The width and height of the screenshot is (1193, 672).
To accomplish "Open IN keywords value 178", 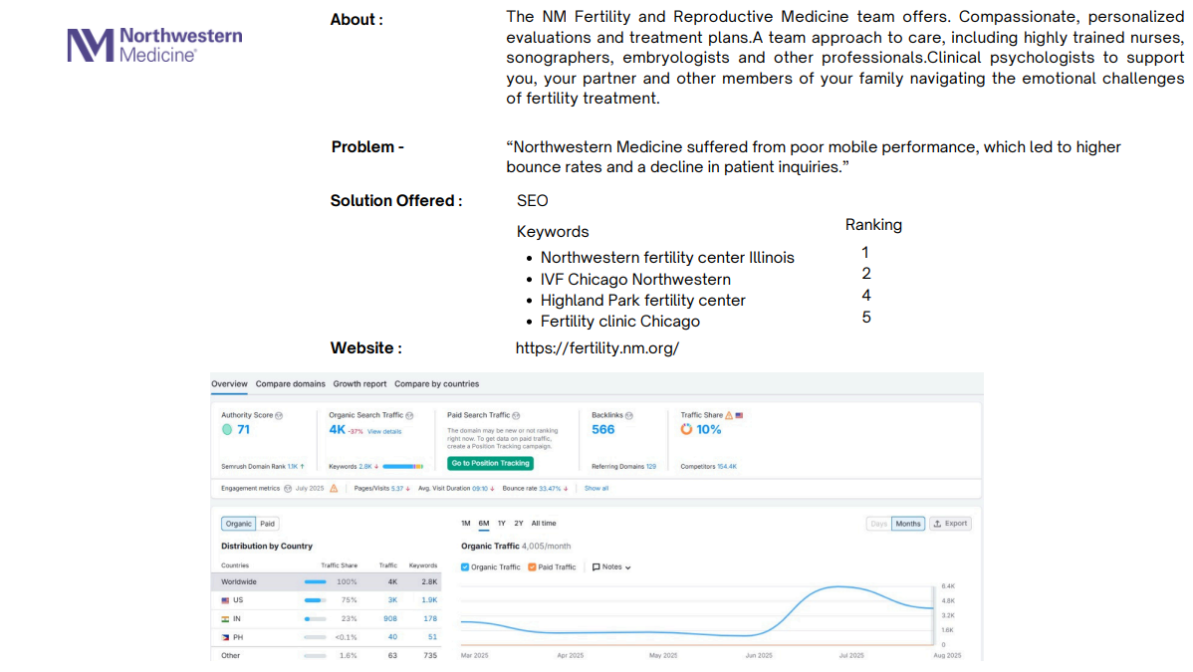I will click(x=431, y=619).
